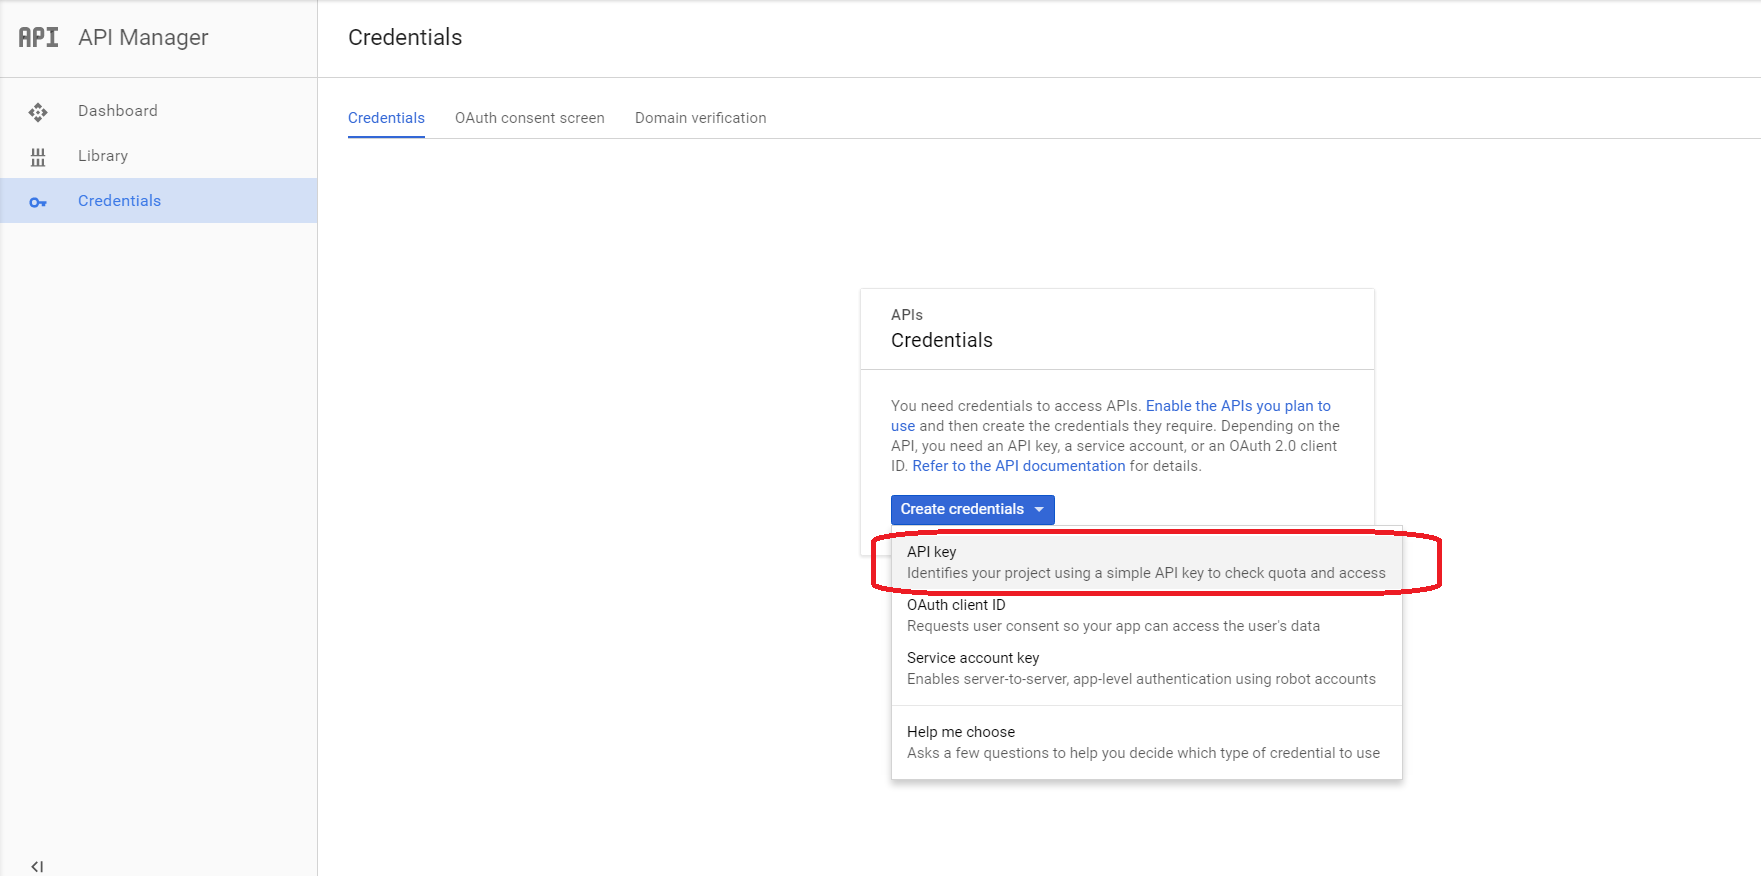
Task: Click the Library sidebar icon
Action: (38, 157)
